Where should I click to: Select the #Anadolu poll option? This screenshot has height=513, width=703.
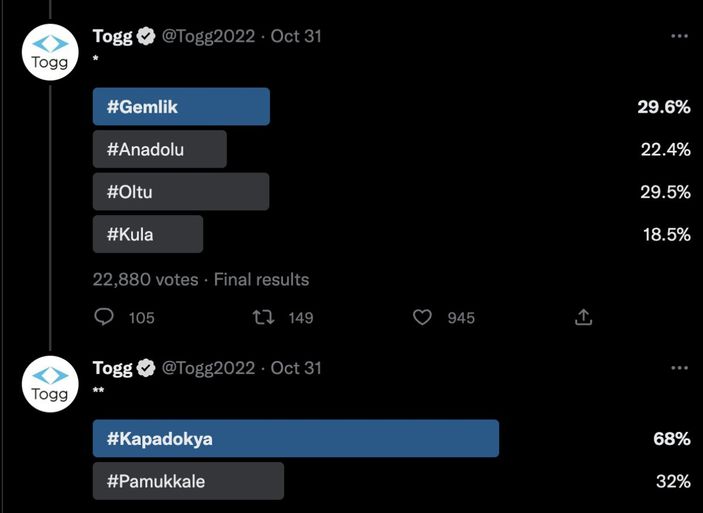pos(160,149)
